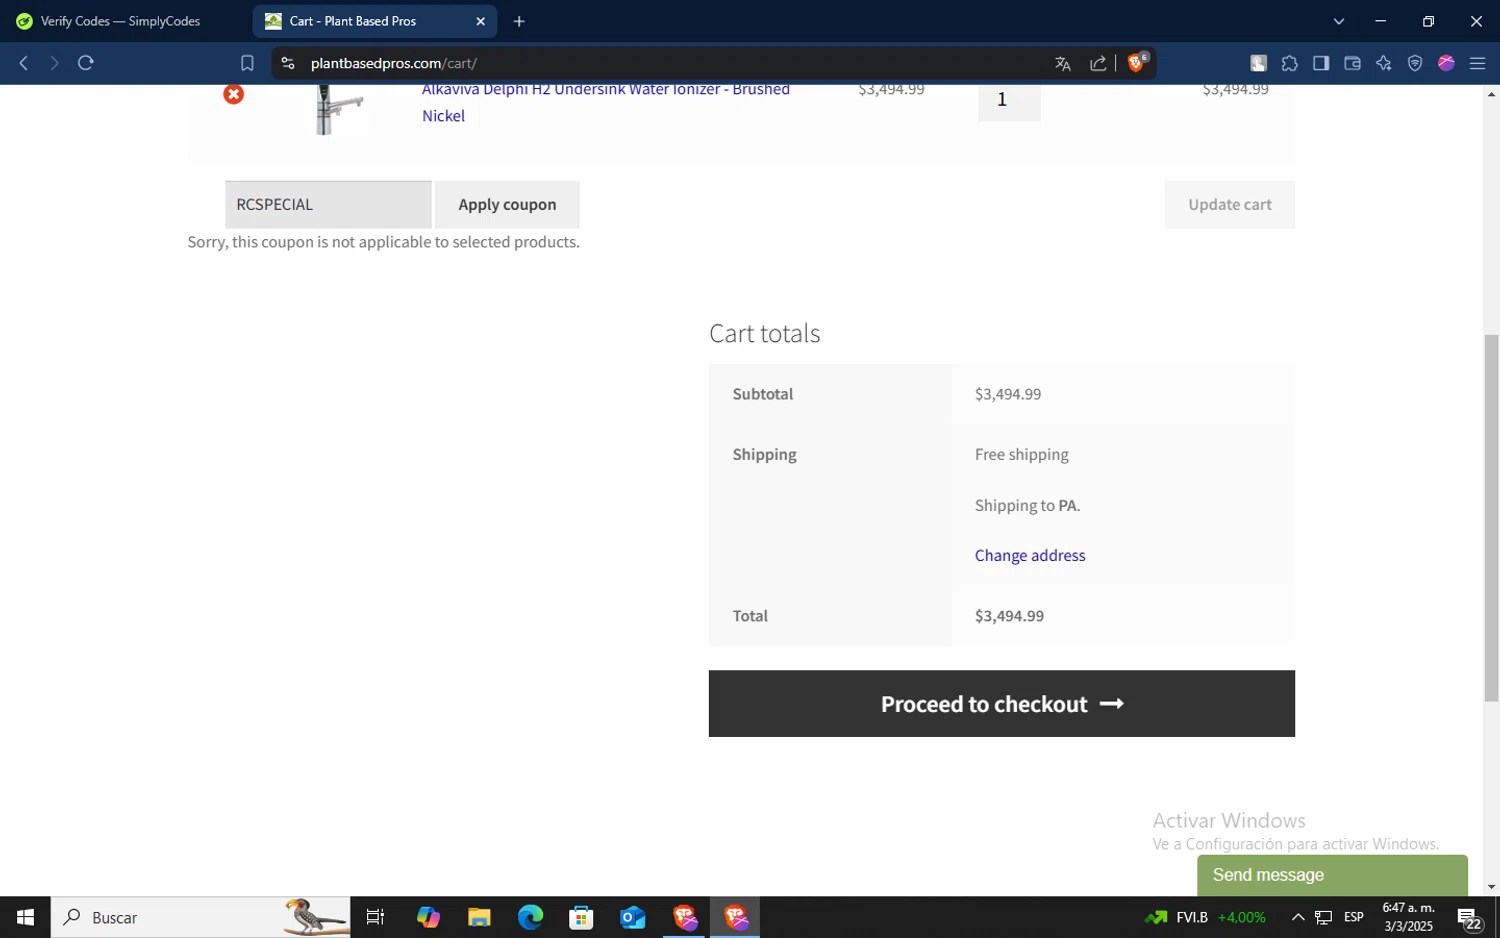Open Brave Shields lion icon

click(1137, 63)
